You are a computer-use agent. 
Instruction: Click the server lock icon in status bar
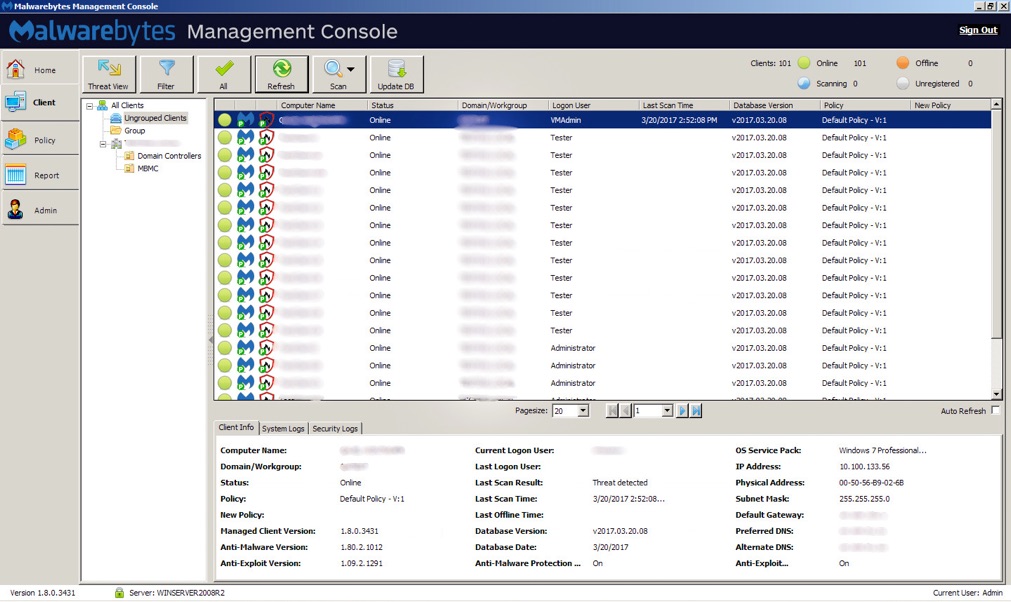(x=119, y=592)
